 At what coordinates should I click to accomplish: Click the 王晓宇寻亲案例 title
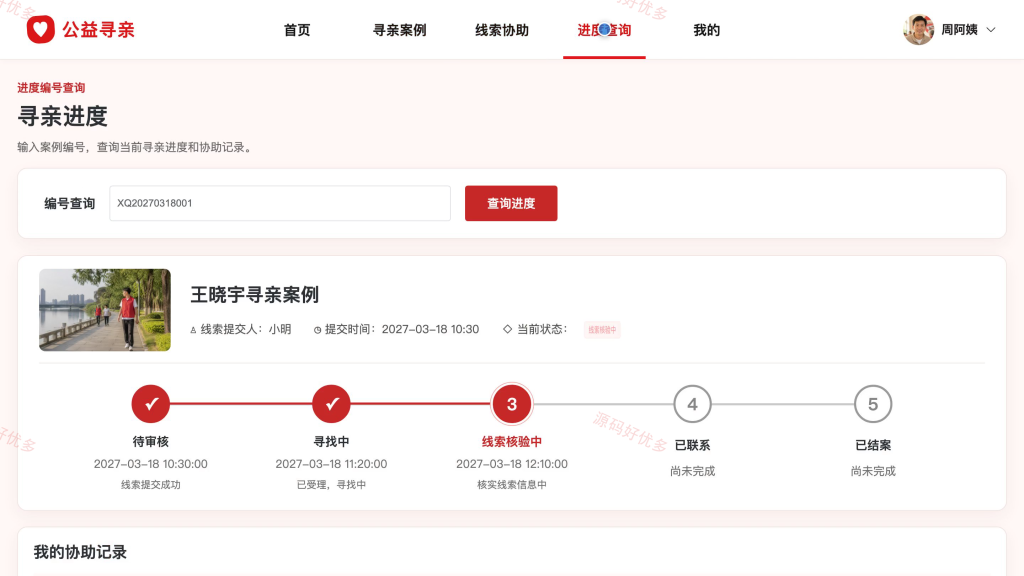254,295
